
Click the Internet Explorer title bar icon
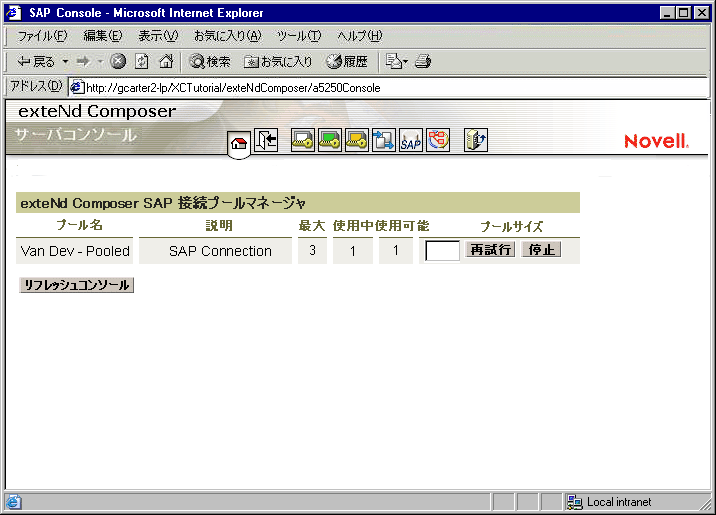click(13, 12)
